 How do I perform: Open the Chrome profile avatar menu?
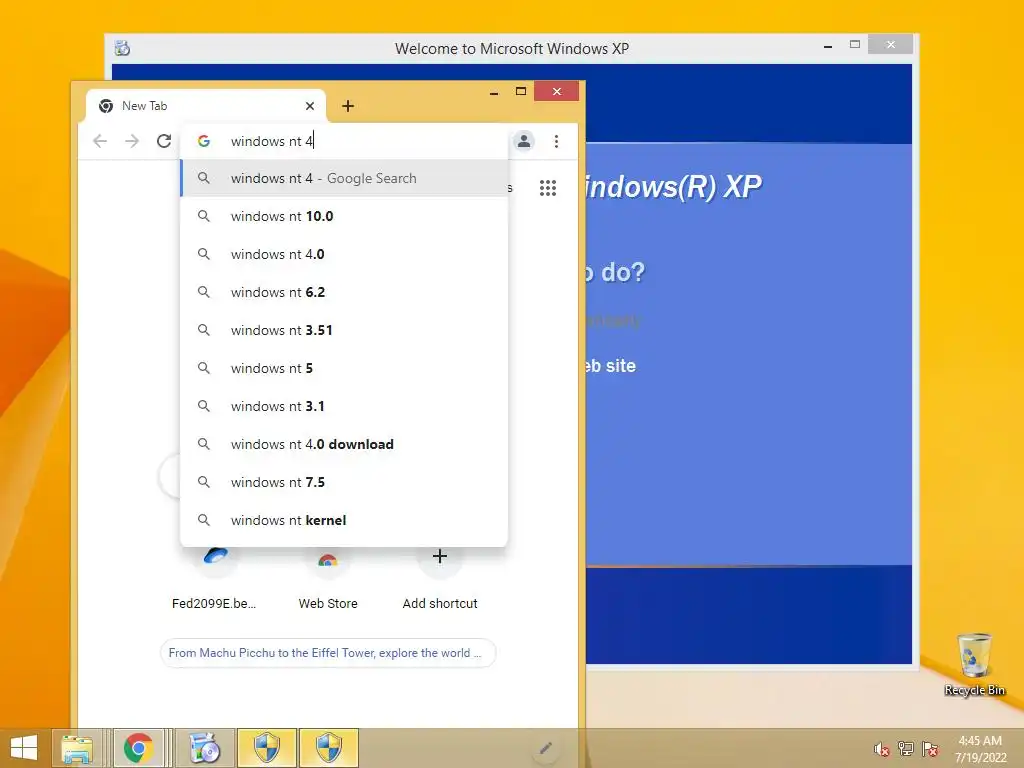[x=524, y=141]
